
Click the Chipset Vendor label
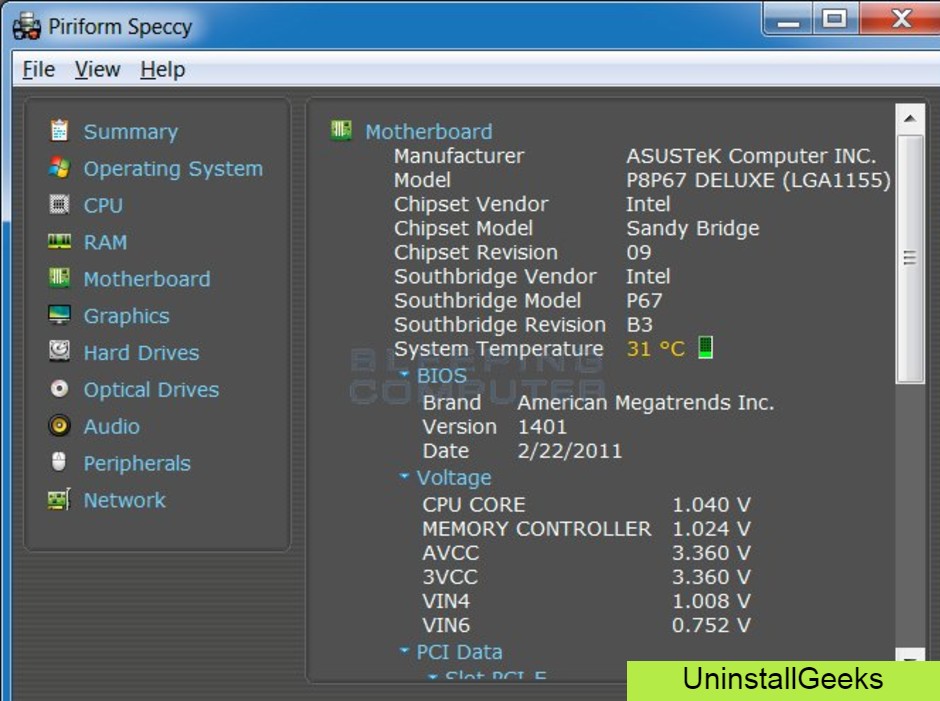pos(471,204)
